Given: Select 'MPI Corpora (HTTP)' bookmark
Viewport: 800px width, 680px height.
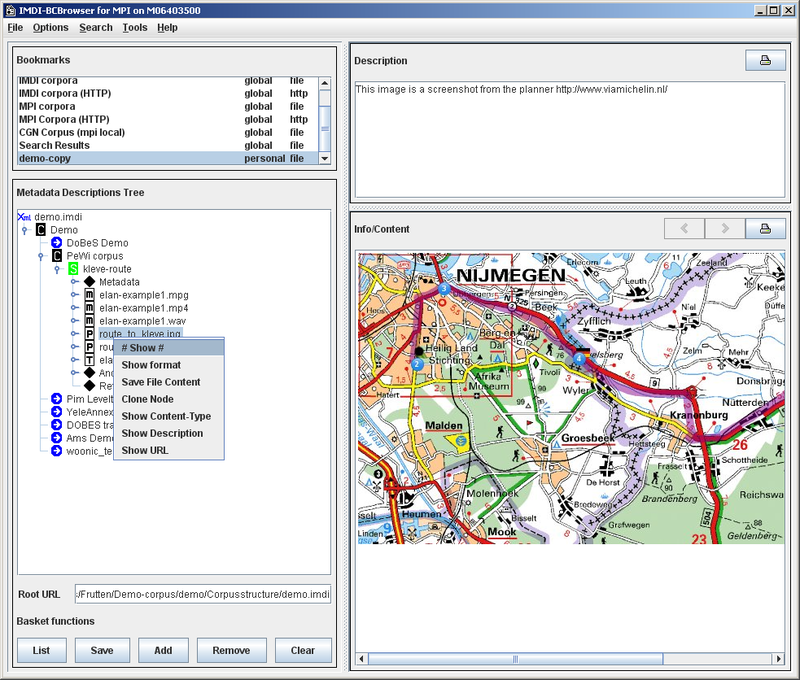Looking at the screenshot, I should pyautogui.click(x=168, y=119).
